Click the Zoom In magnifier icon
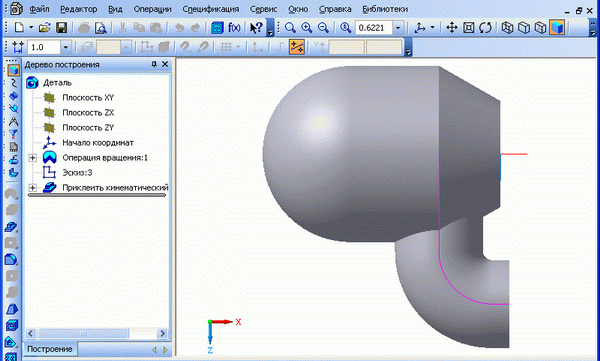This screenshot has height=361, width=600. click(x=307, y=28)
